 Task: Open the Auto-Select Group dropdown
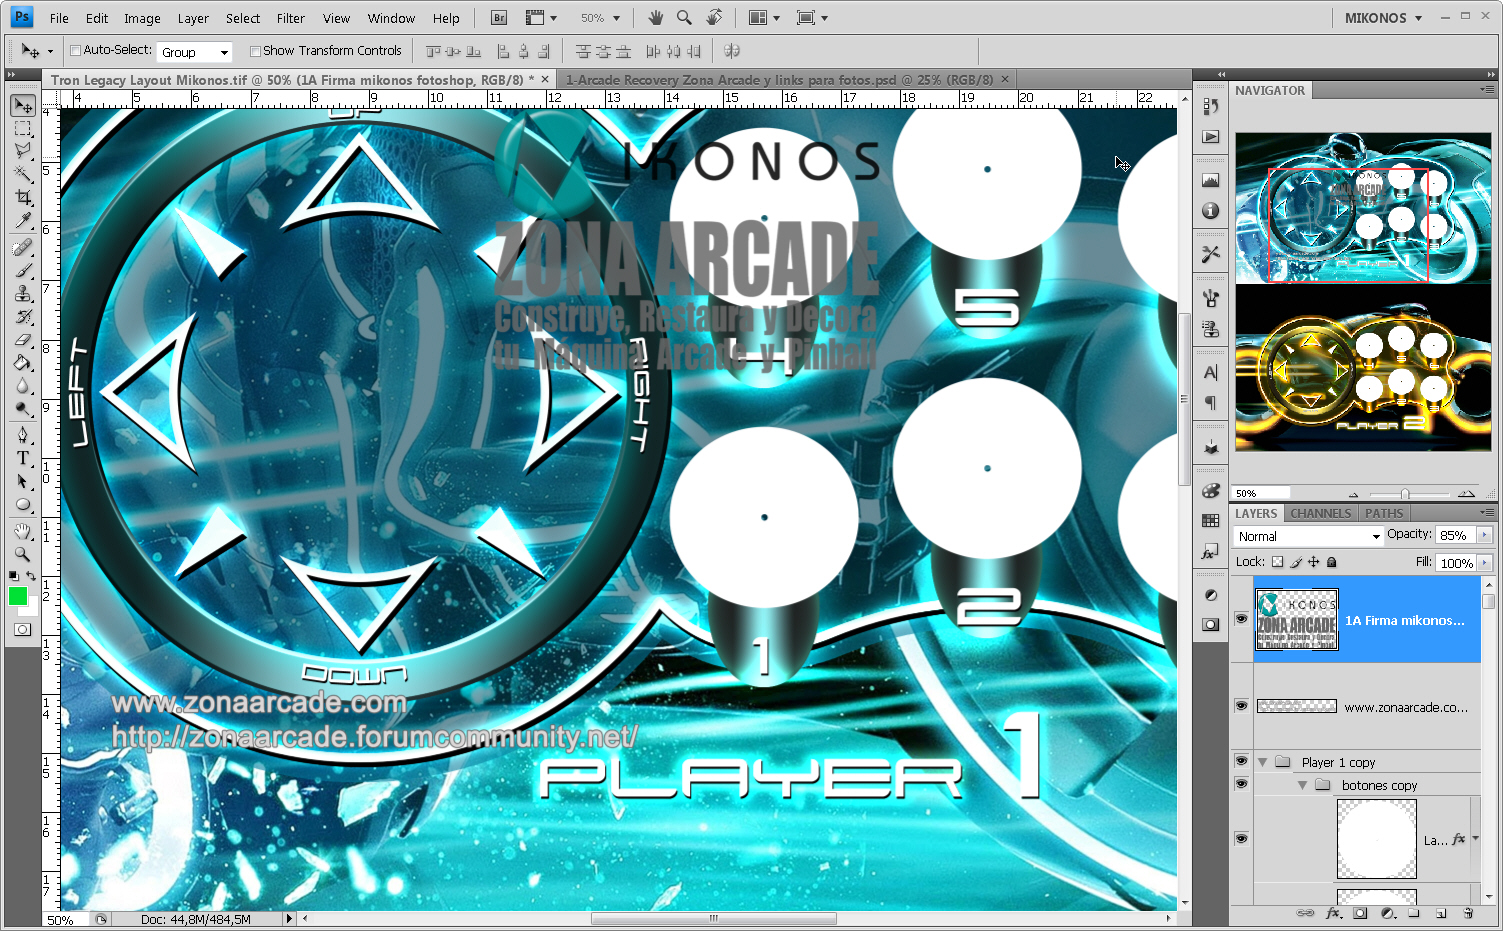pyautogui.click(x=195, y=52)
